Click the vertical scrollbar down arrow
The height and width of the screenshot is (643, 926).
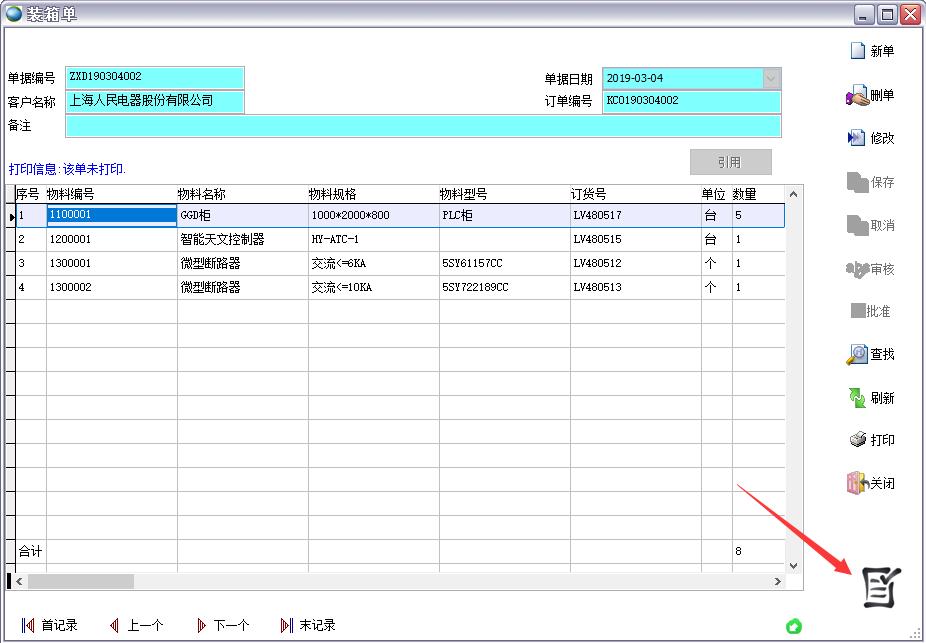point(794,566)
